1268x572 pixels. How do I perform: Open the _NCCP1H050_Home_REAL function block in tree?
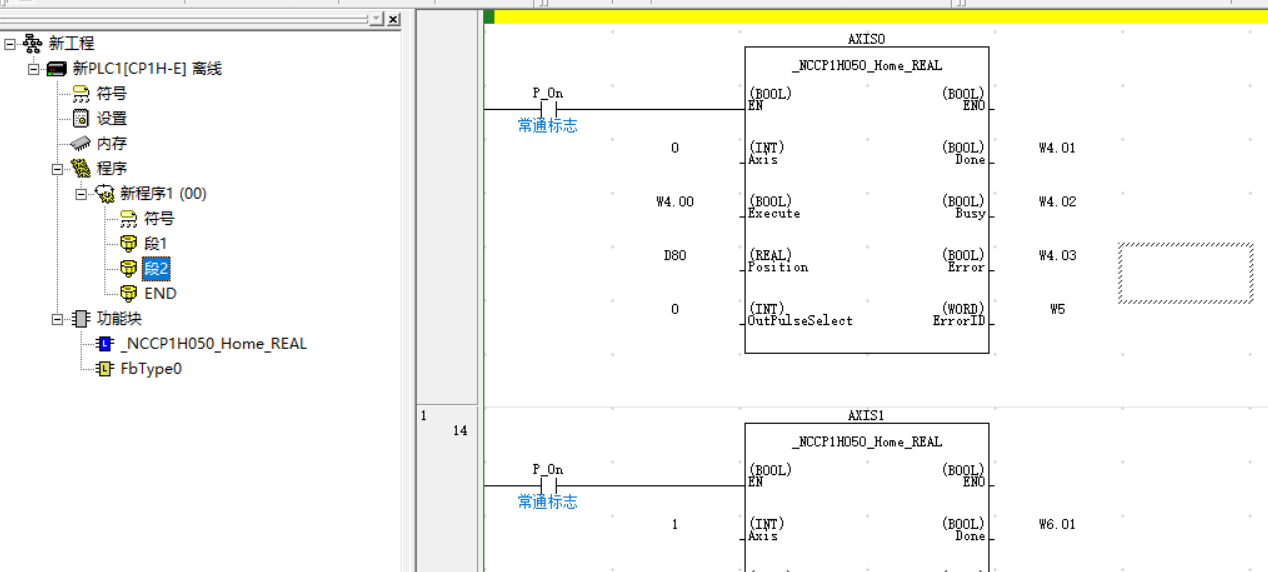click(x=212, y=344)
